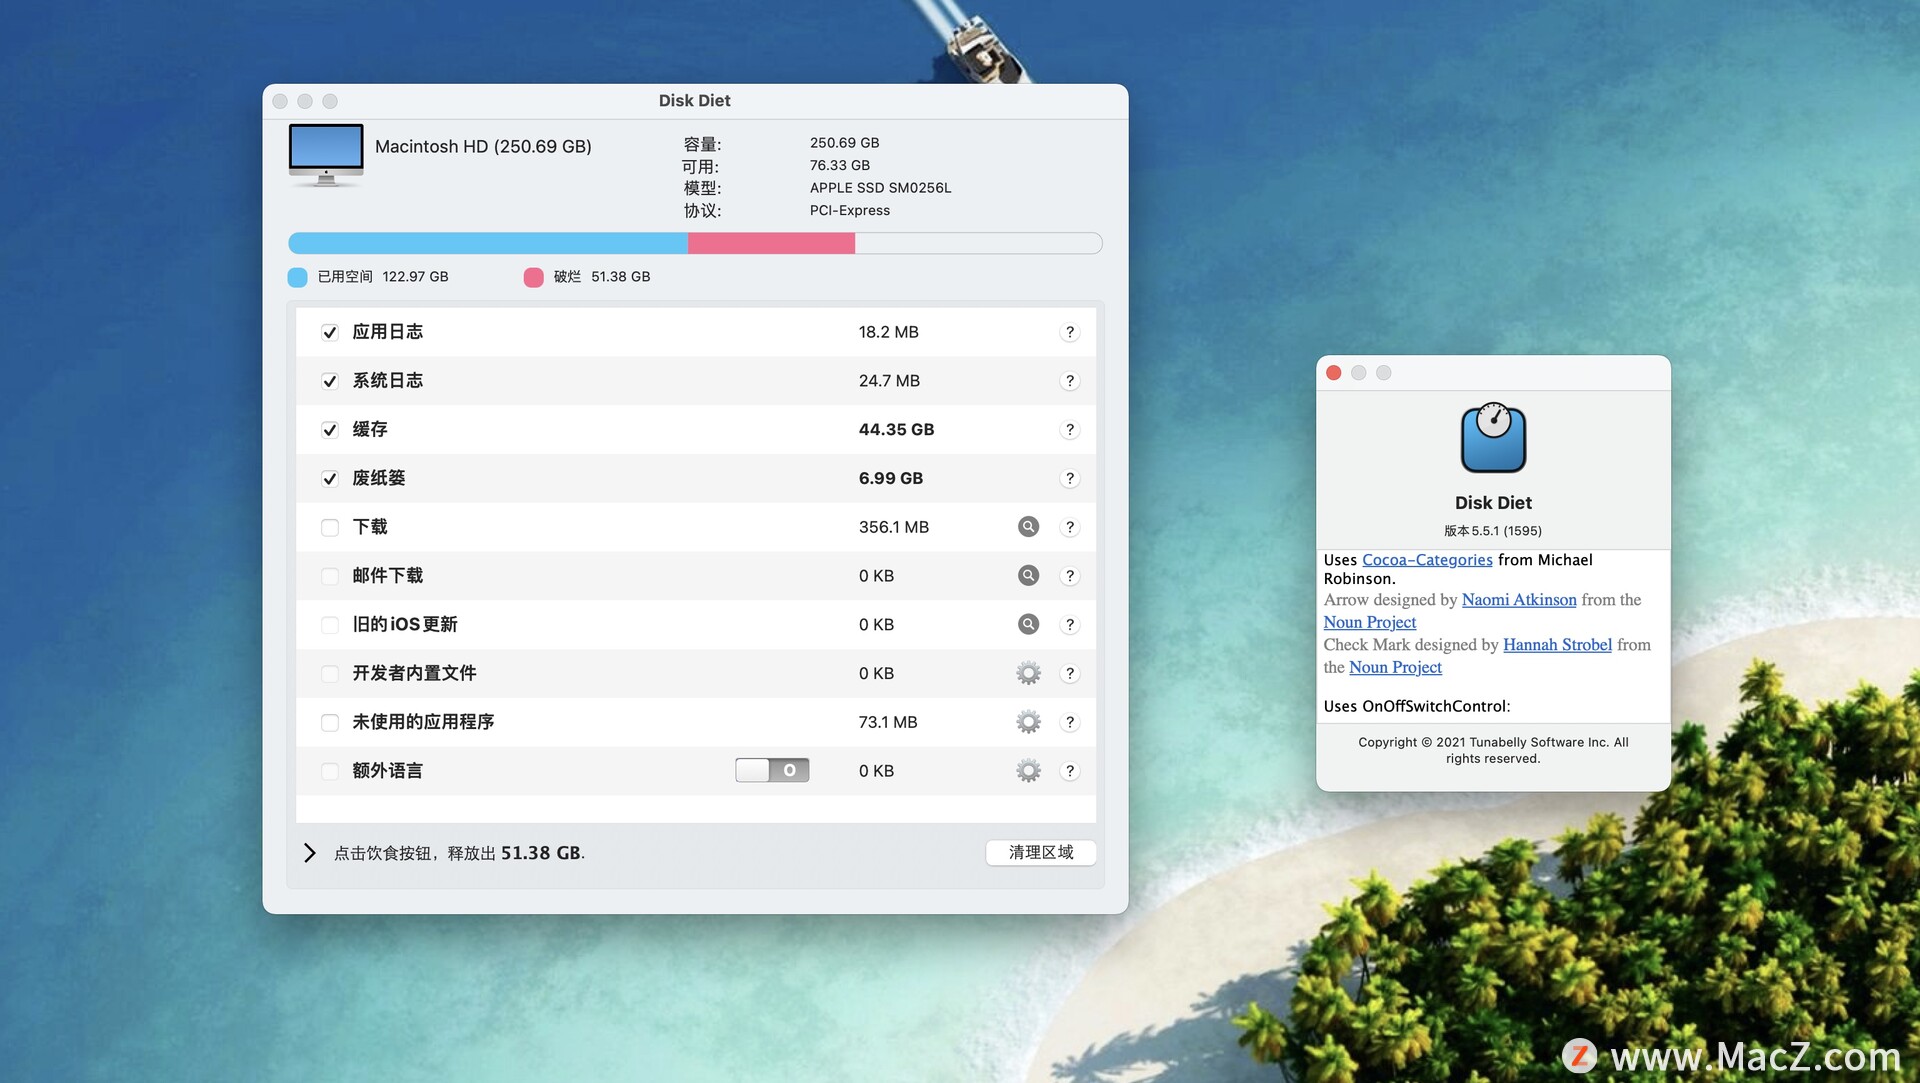Click the magnifier icon for 旧的iOS更新
The height and width of the screenshot is (1083, 1920).
coord(1028,624)
